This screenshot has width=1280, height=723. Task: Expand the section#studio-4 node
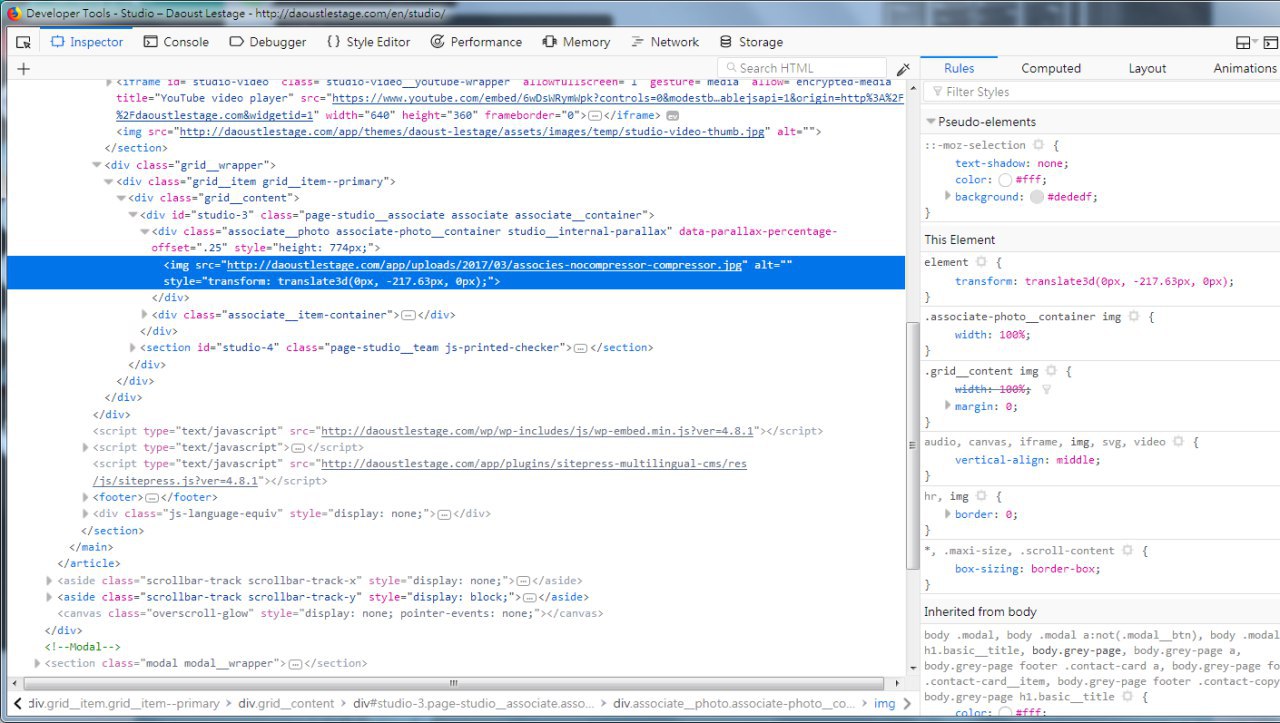(133, 348)
